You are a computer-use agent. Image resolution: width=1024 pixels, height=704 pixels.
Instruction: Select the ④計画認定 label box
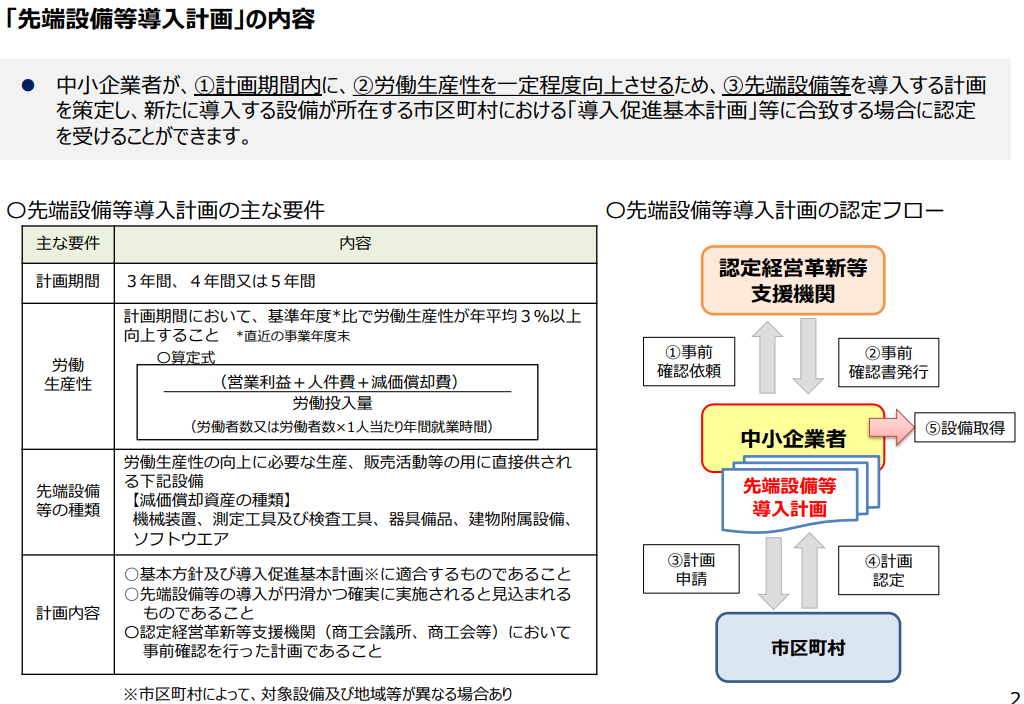(888, 571)
